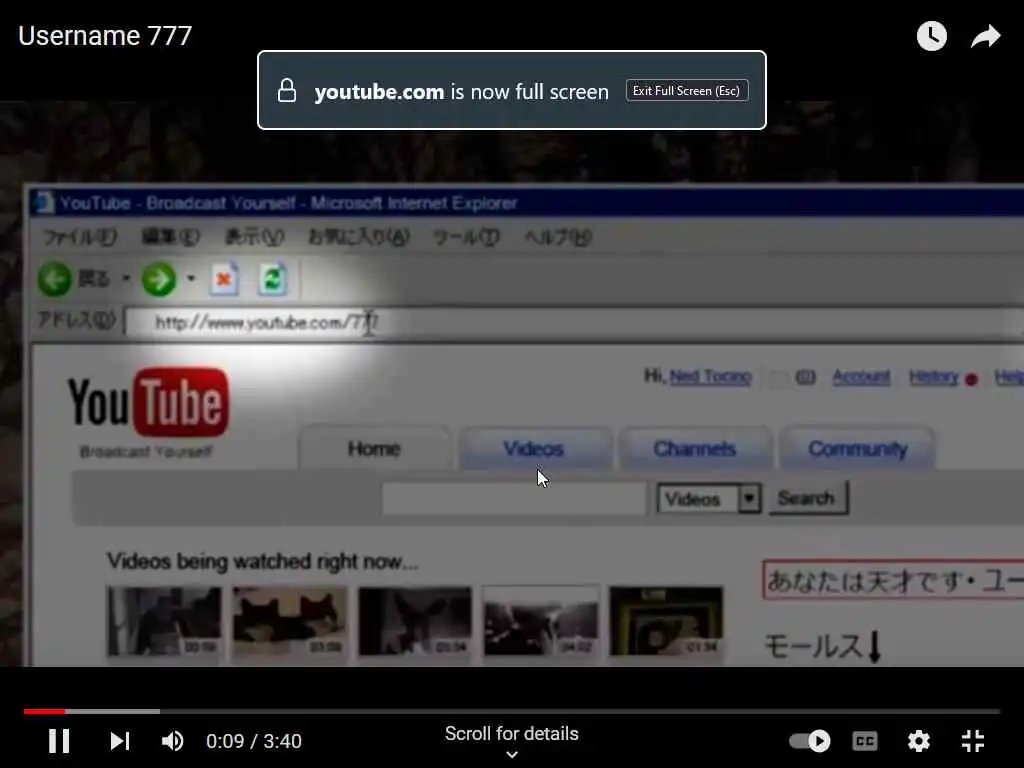Click the green forward arrow in Internet Explorer
Viewport: 1024px width, 768px height.
pyautogui.click(x=159, y=280)
